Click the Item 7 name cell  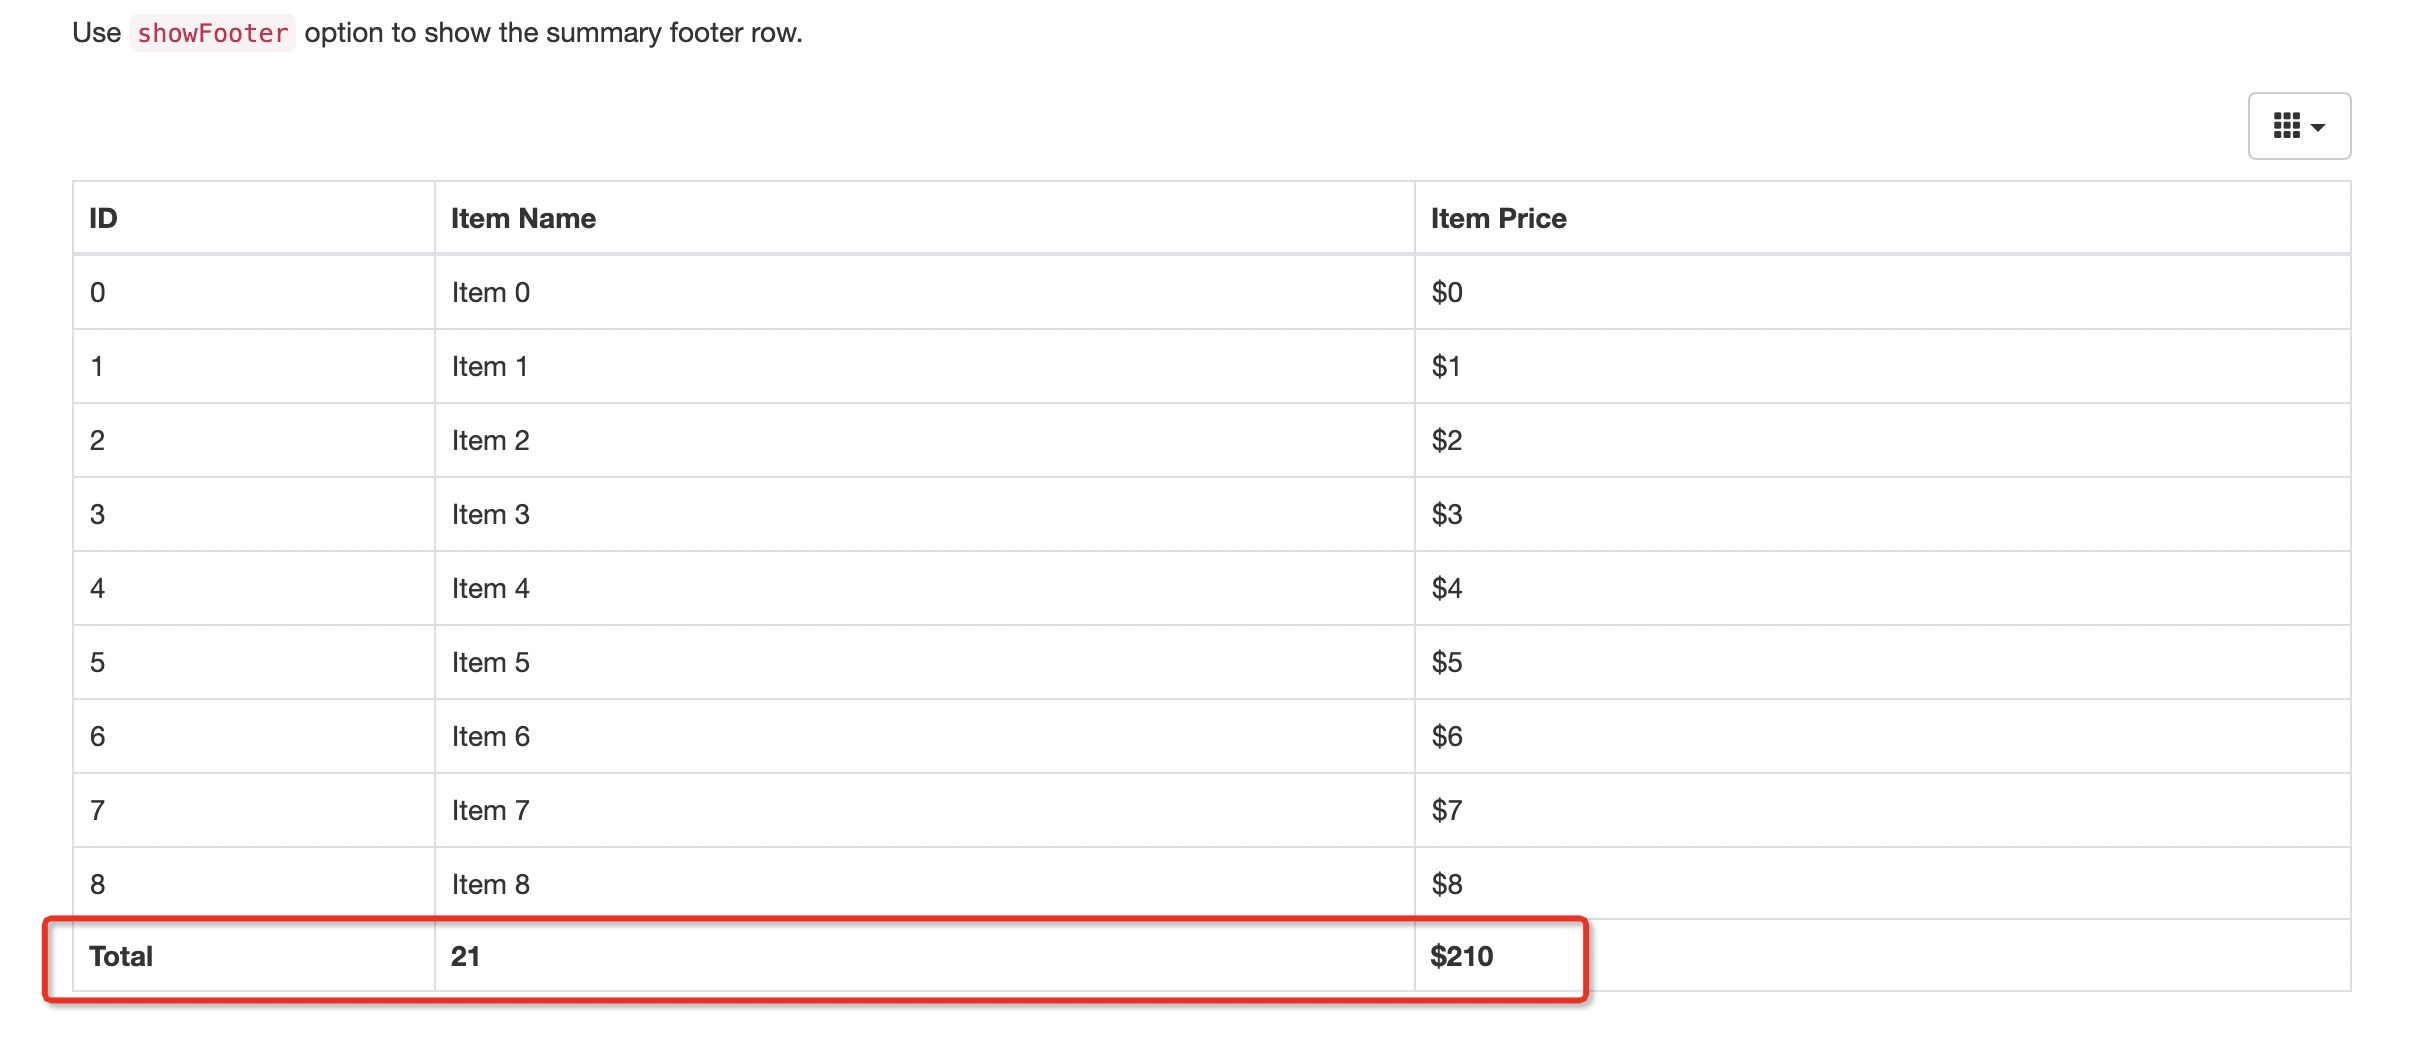pos(925,810)
